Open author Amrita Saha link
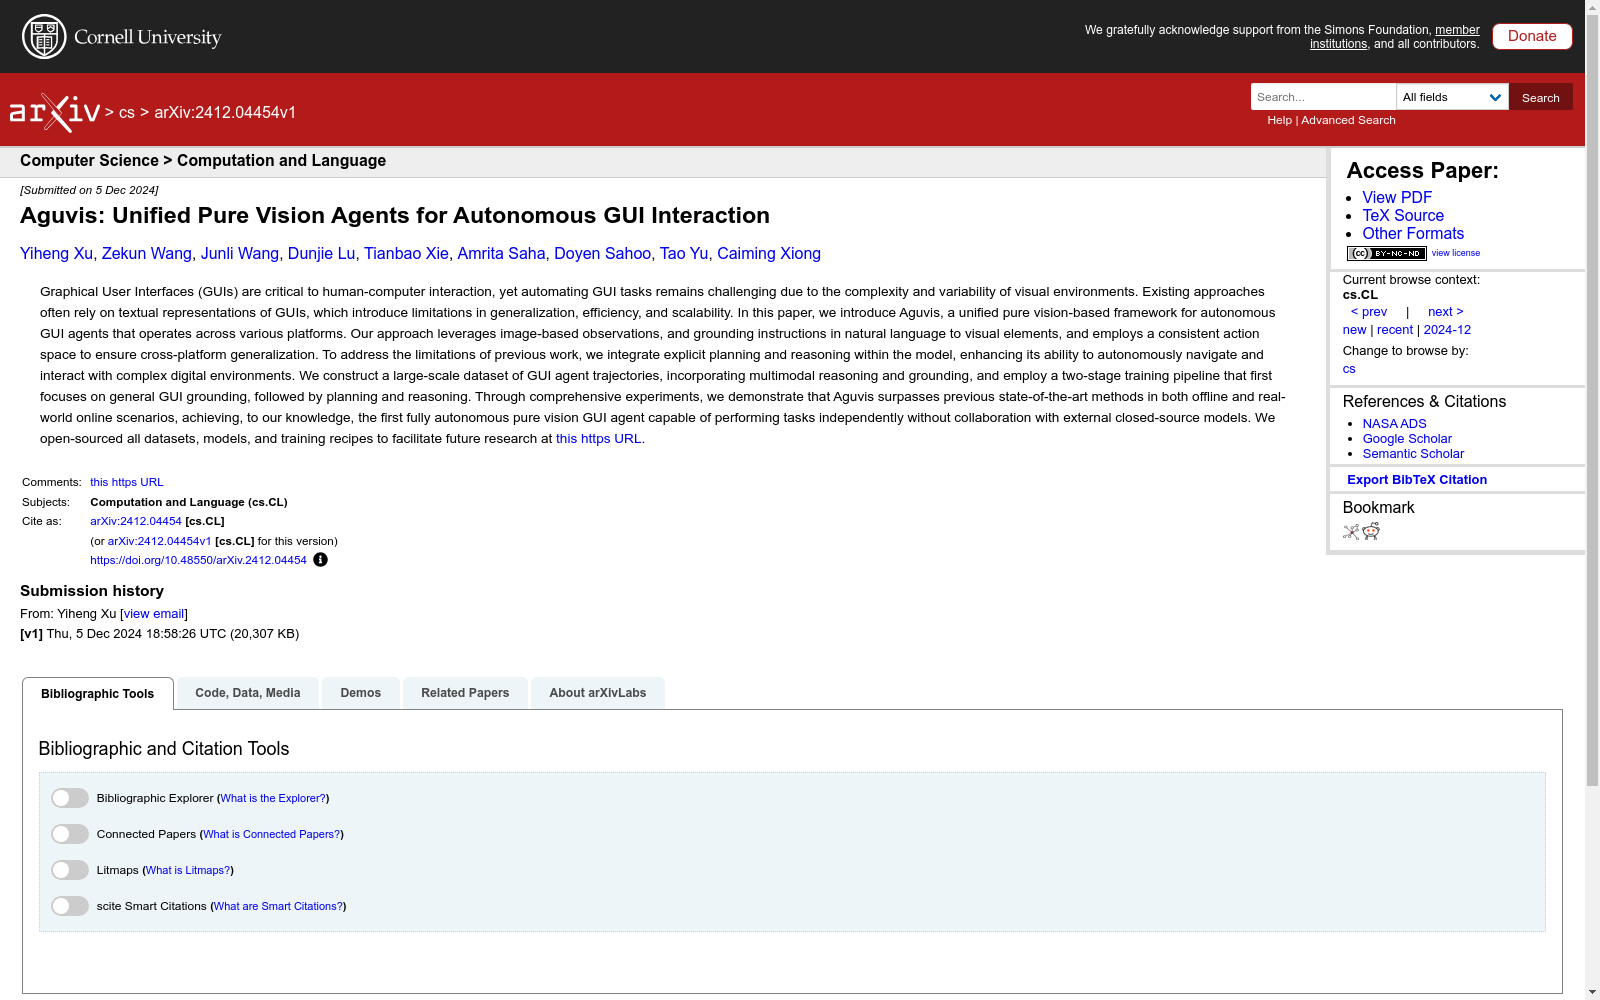This screenshot has width=1600, height=1000. (501, 254)
